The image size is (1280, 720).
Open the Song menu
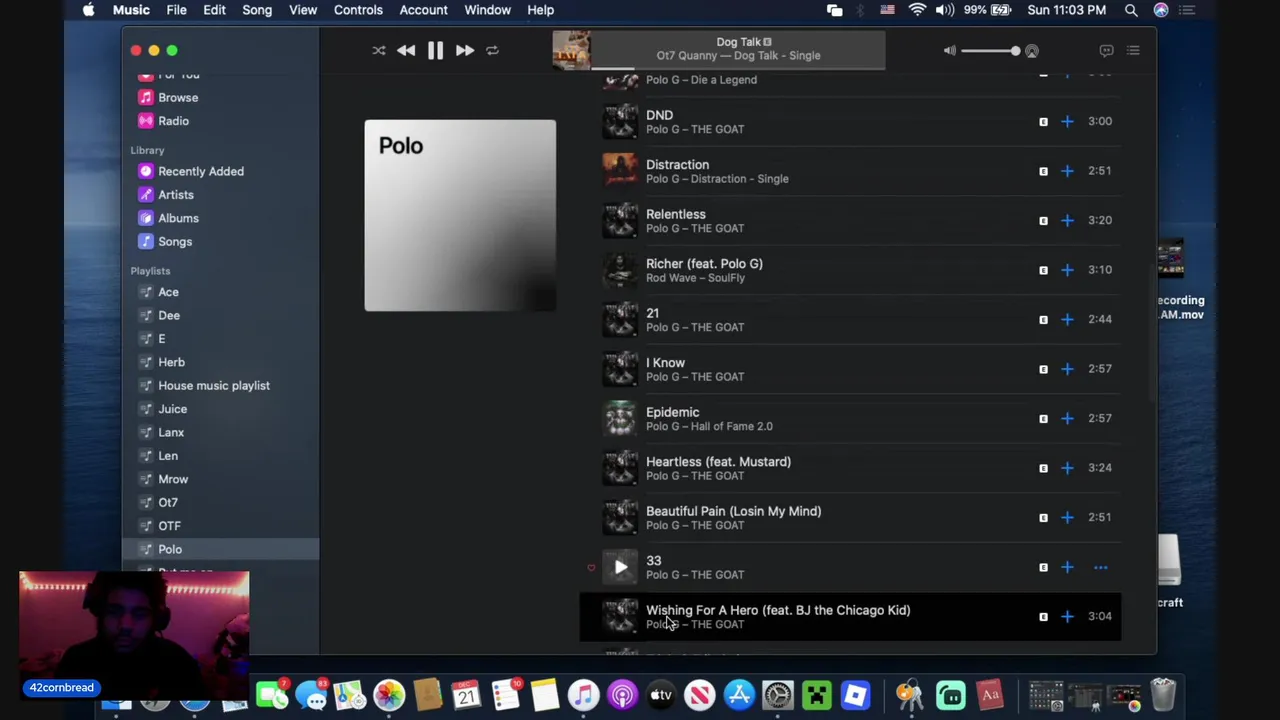(257, 10)
